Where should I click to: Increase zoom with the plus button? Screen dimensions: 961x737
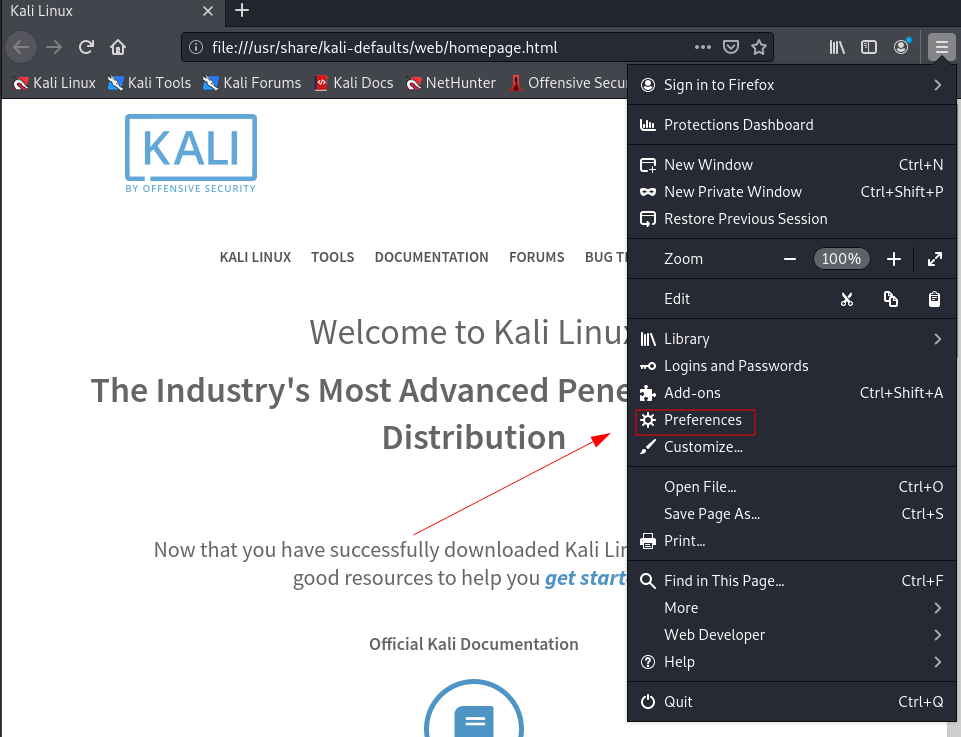tap(893, 258)
